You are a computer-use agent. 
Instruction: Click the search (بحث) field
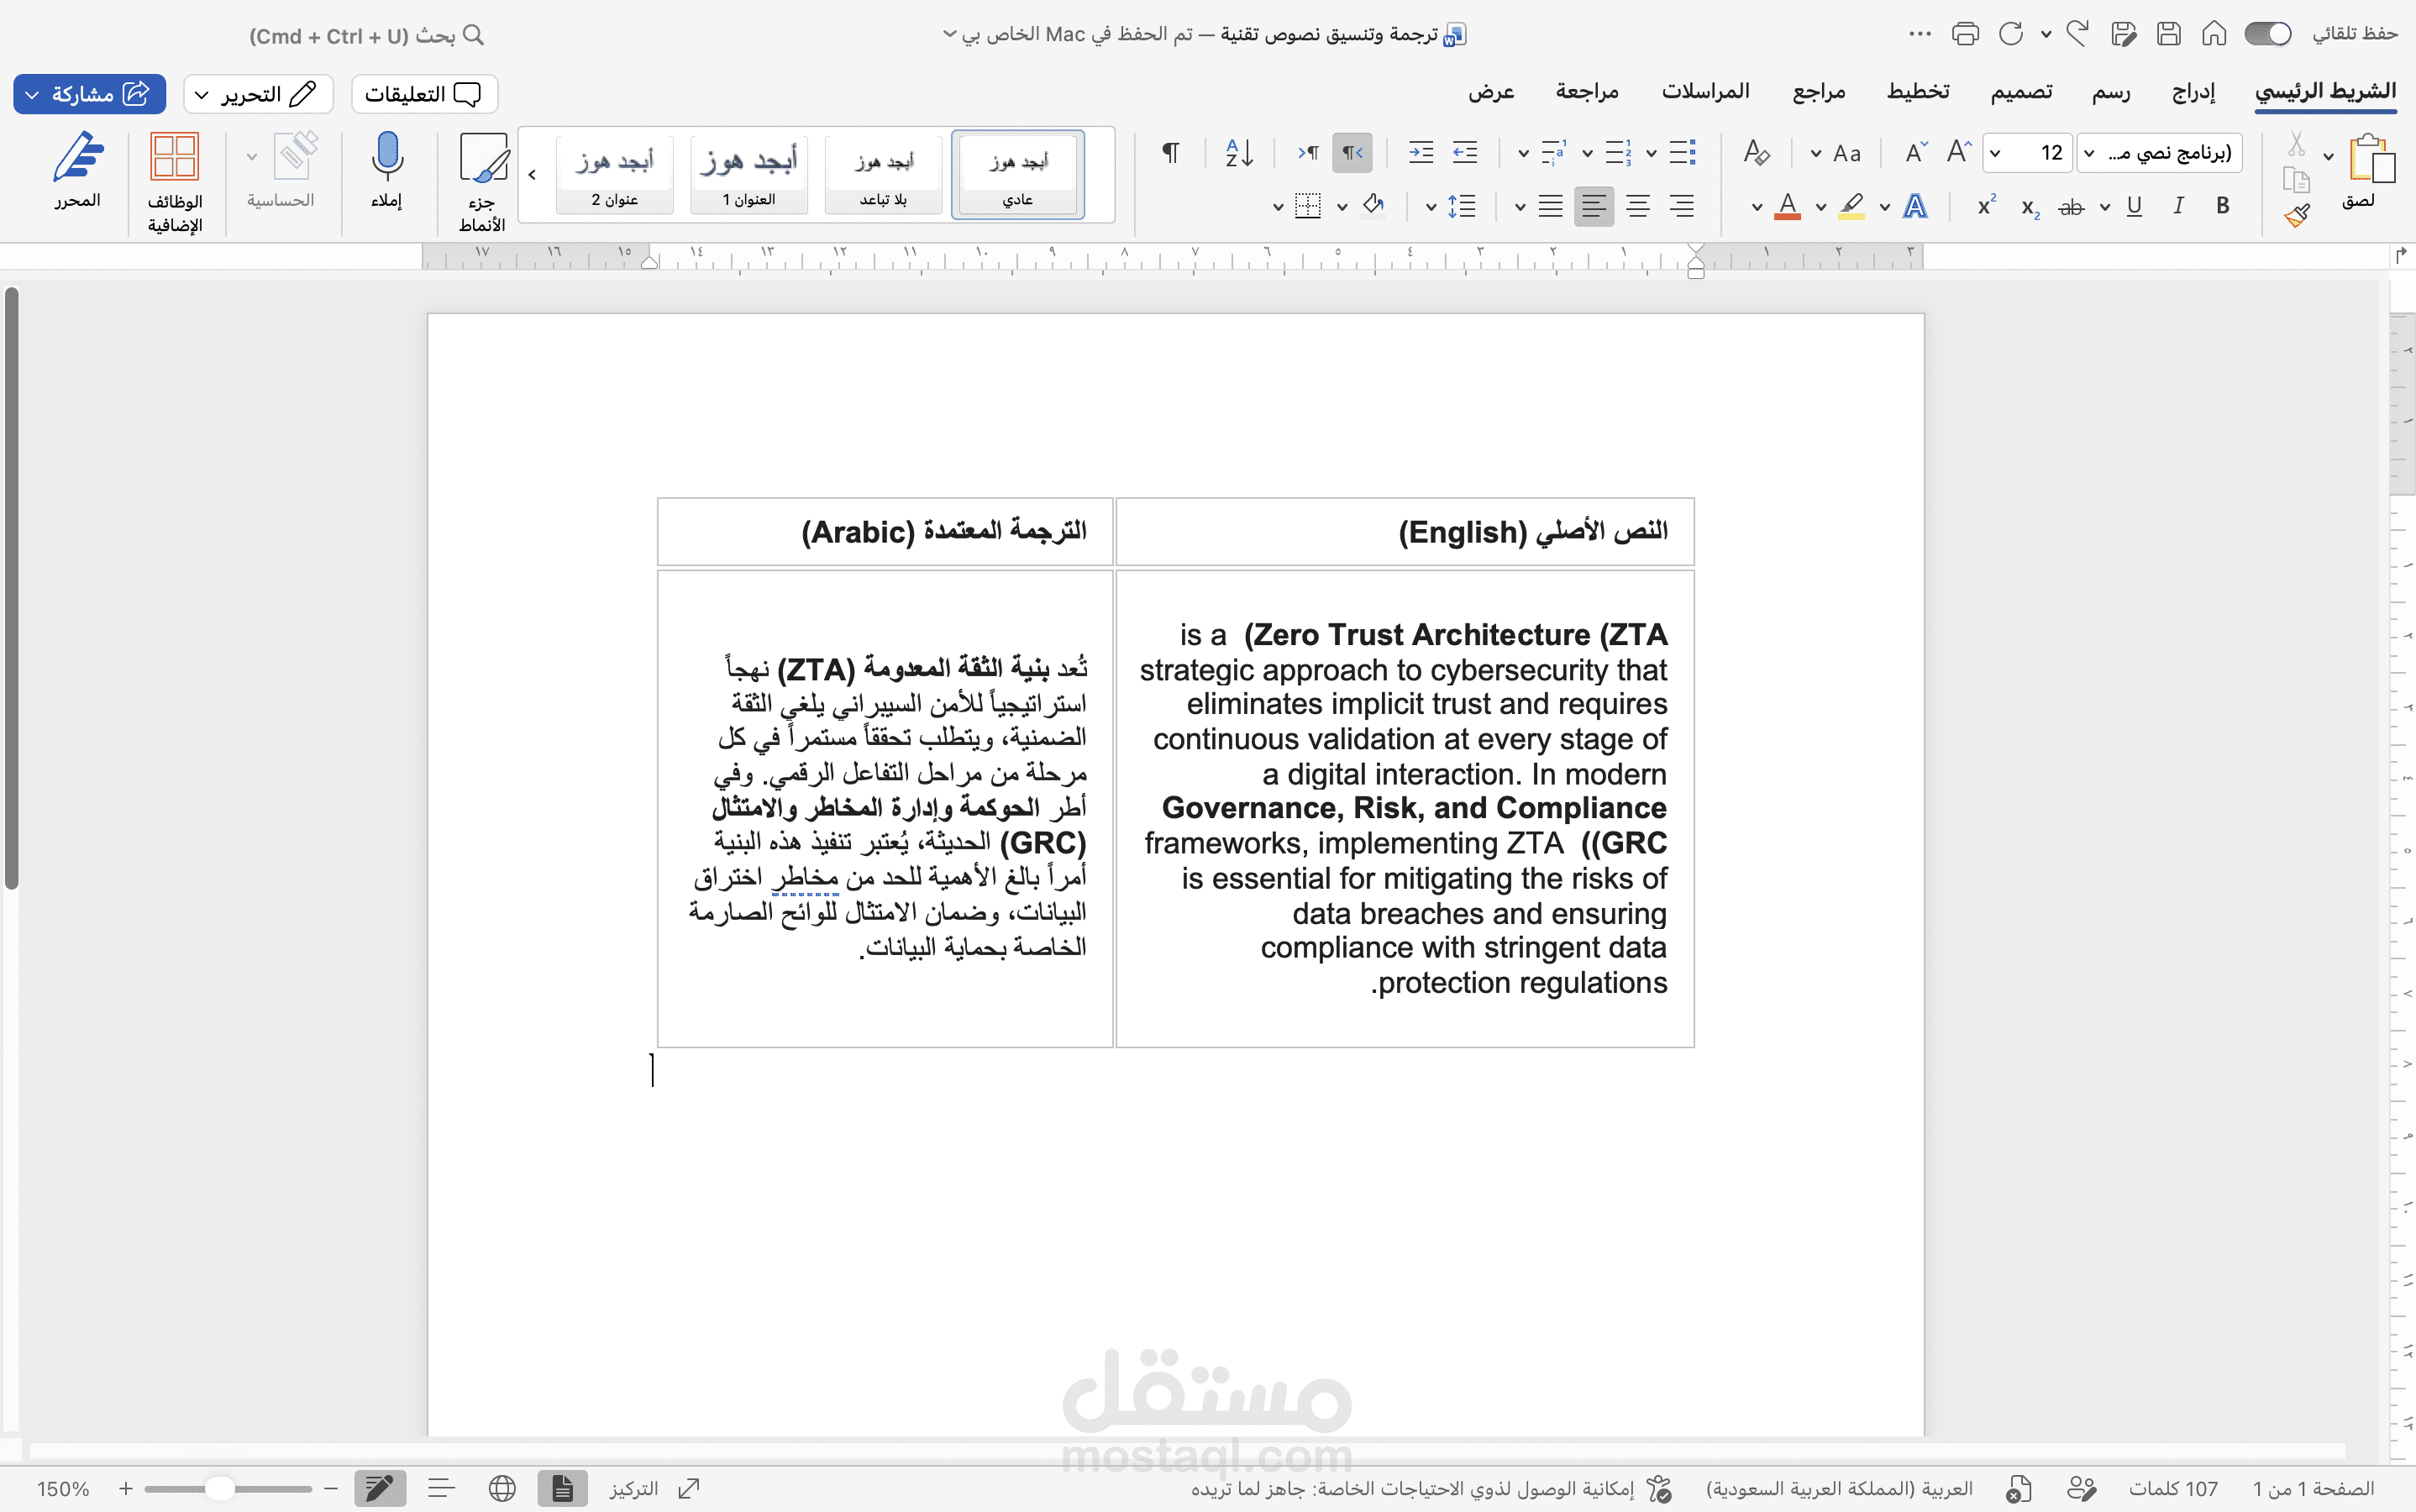tap(367, 36)
